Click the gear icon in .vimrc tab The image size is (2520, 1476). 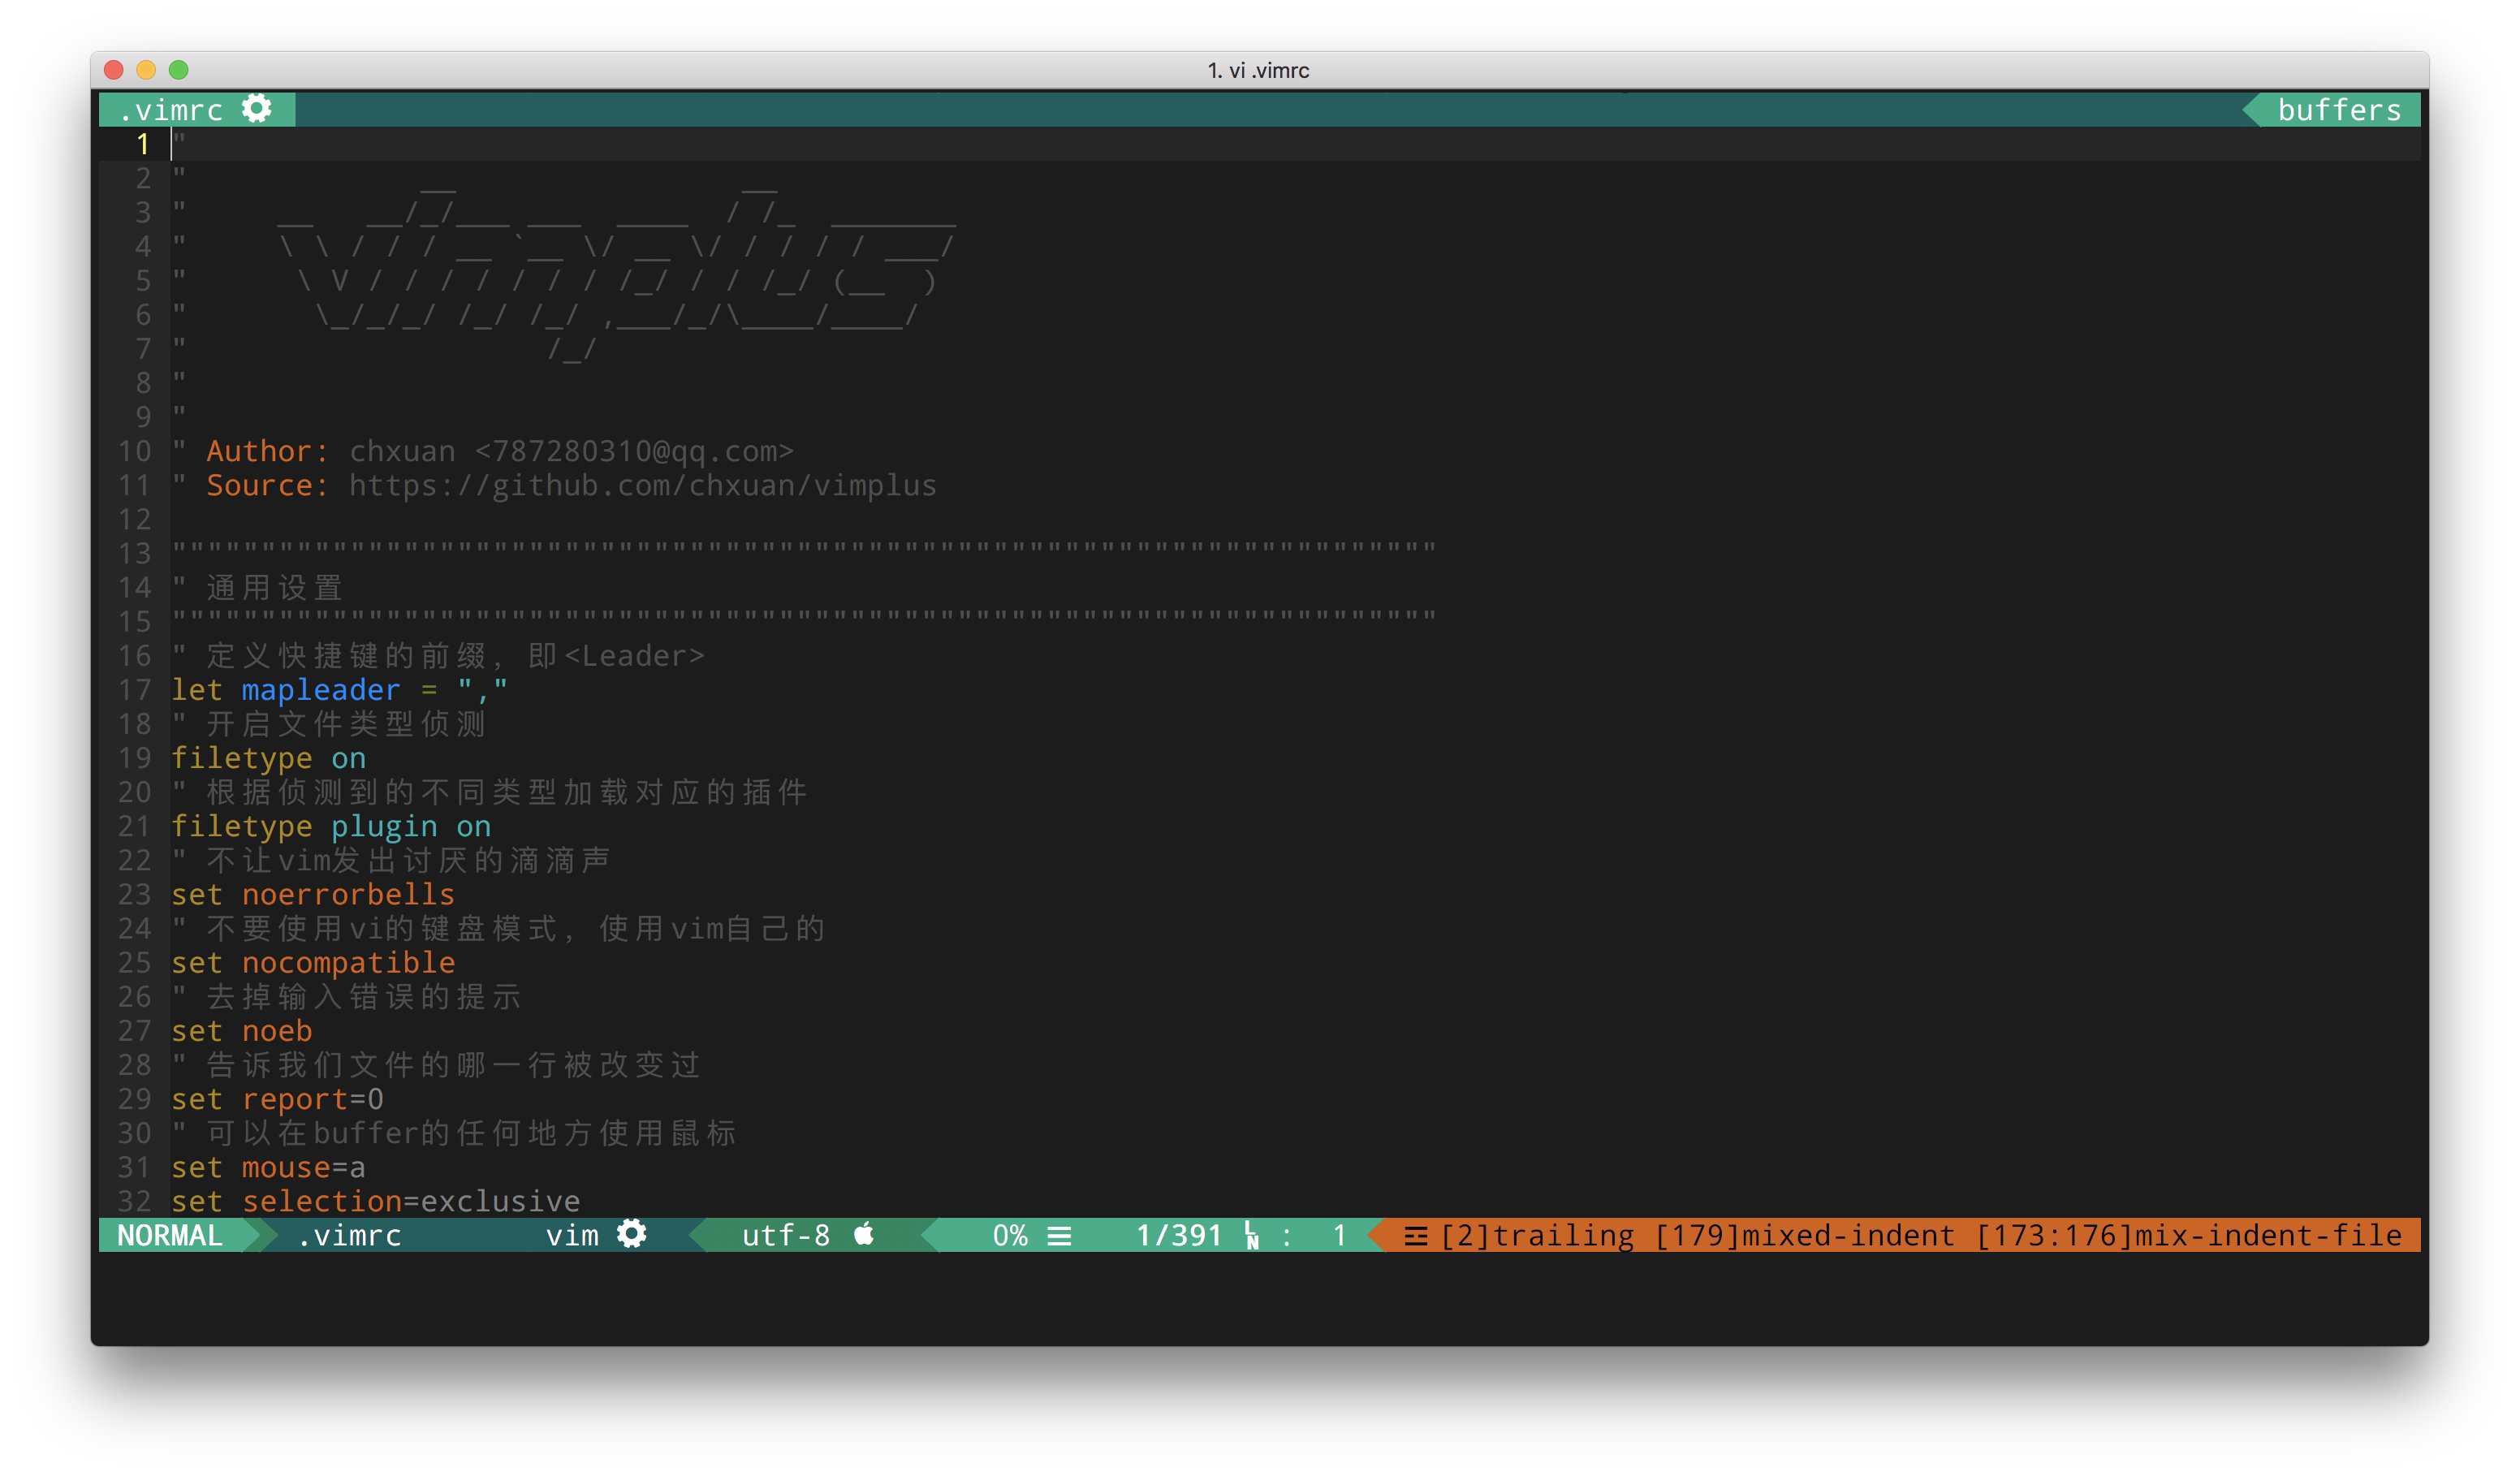[257, 109]
